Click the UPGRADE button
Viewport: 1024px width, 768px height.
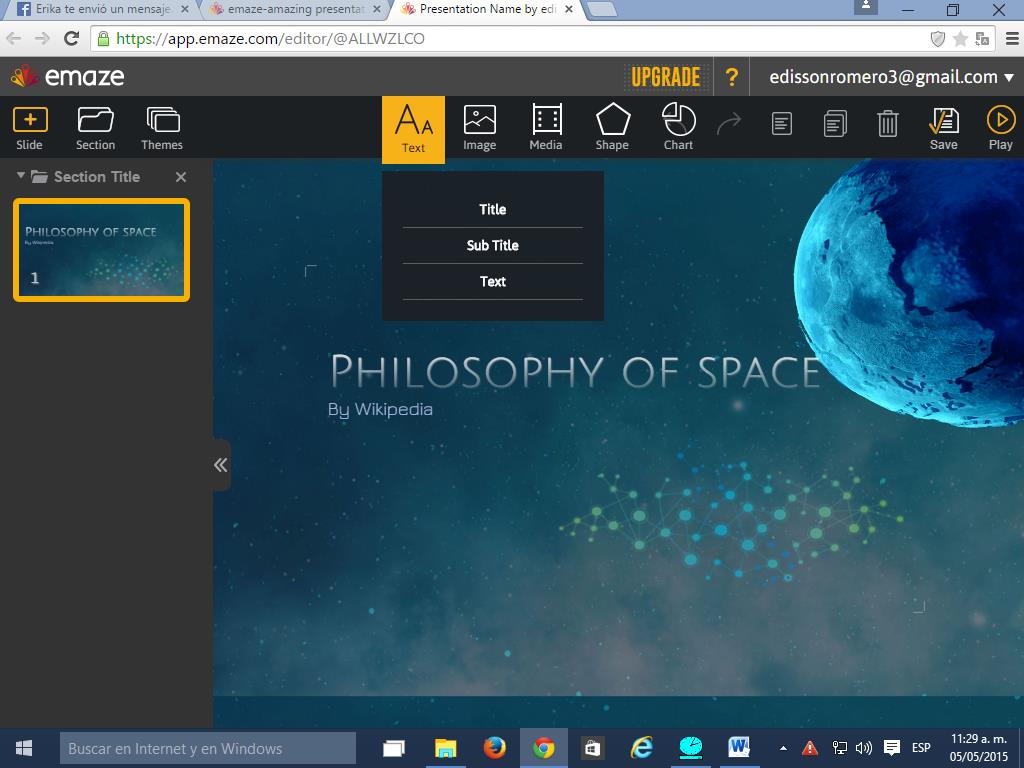click(665, 77)
